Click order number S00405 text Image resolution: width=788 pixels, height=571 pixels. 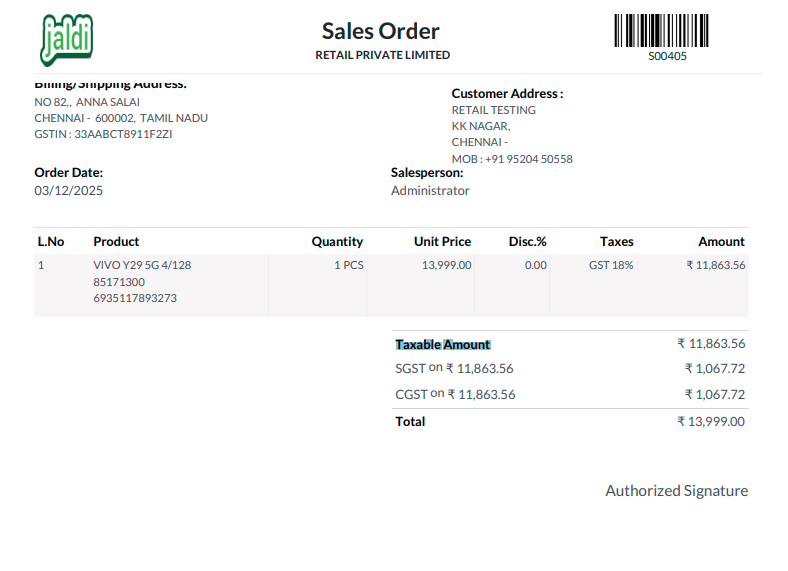pyautogui.click(x=667, y=56)
